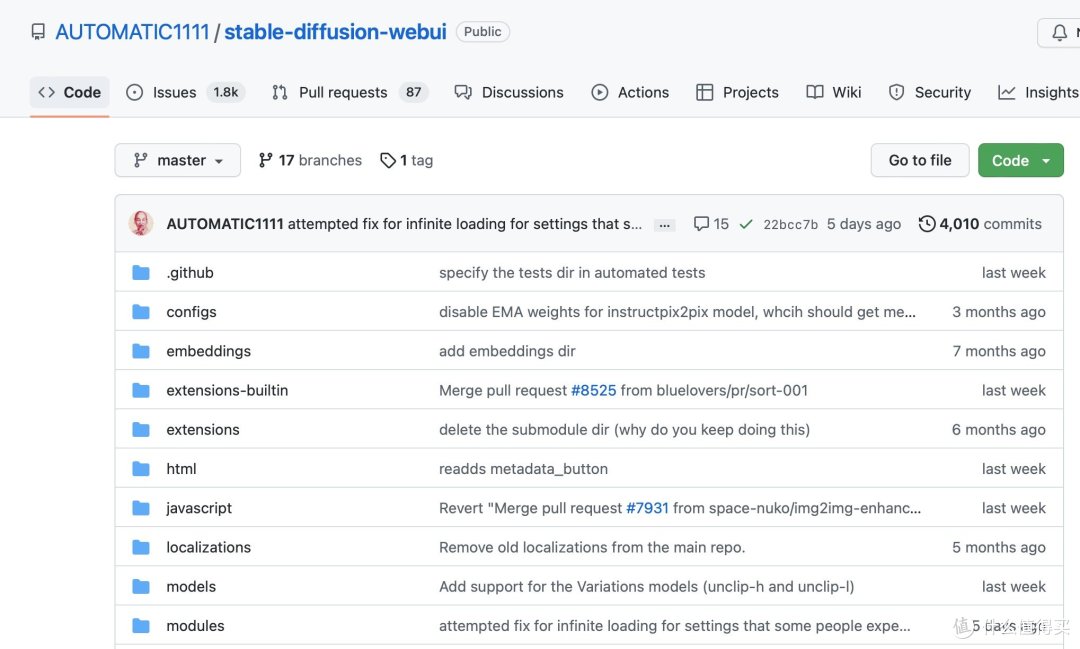
Task: Switch to the Issues tab
Action: pyautogui.click(x=175, y=92)
